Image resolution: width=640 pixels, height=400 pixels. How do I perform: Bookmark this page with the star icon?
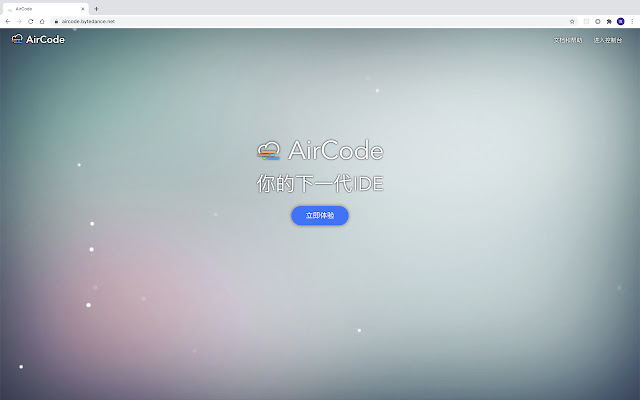[x=572, y=21]
